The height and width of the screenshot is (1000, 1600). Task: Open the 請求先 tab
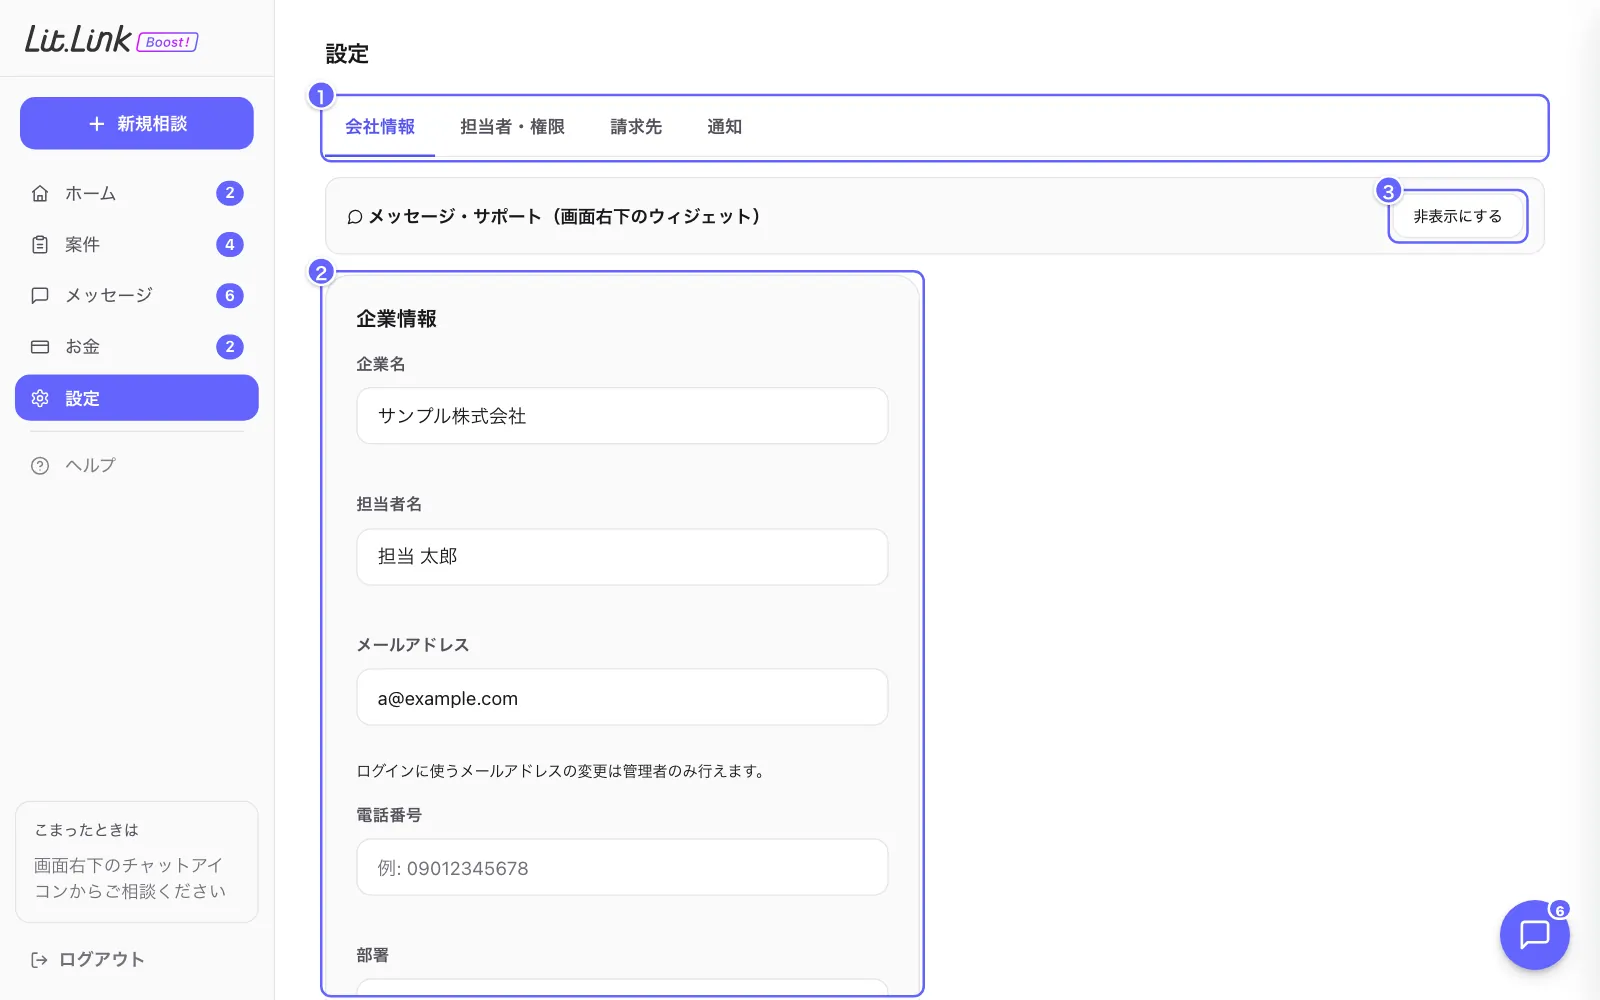point(636,127)
